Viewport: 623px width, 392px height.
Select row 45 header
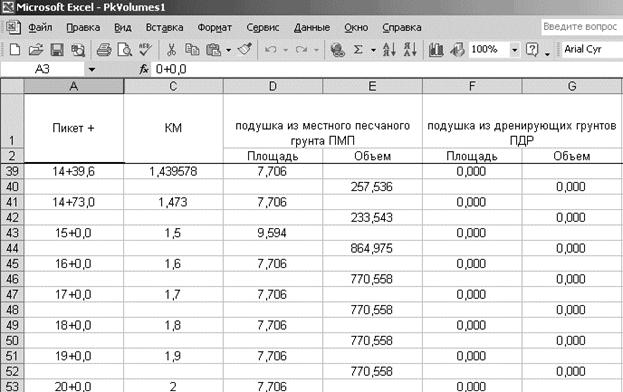[12, 264]
